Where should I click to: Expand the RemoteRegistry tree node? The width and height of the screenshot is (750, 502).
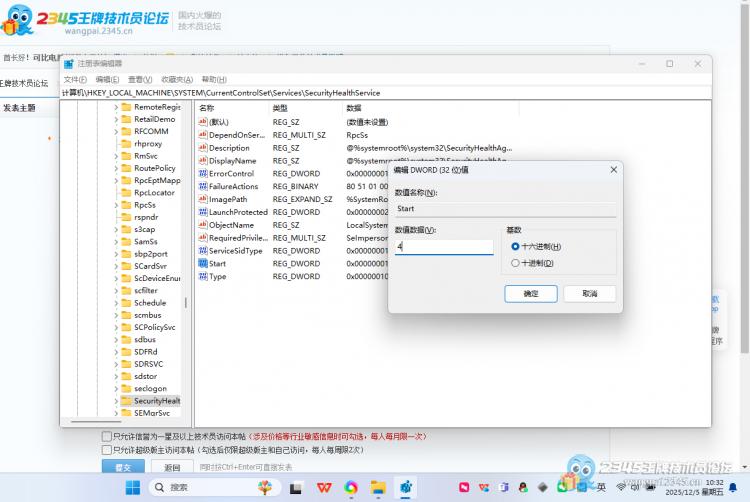pyautogui.click(x=116, y=107)
